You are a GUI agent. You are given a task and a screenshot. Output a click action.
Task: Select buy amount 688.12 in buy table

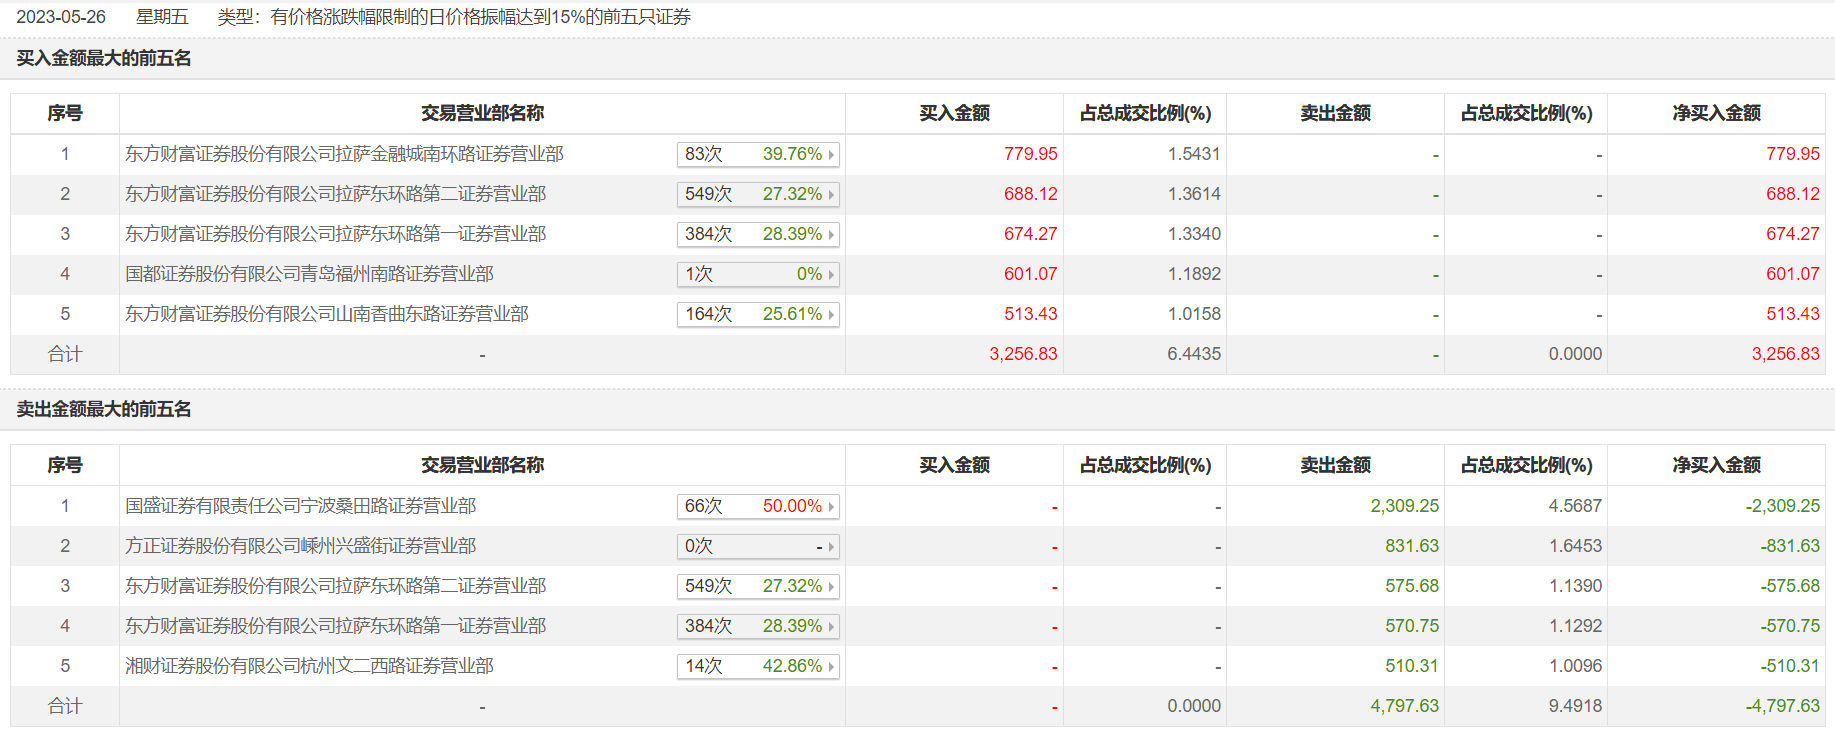click(1030, 194)
